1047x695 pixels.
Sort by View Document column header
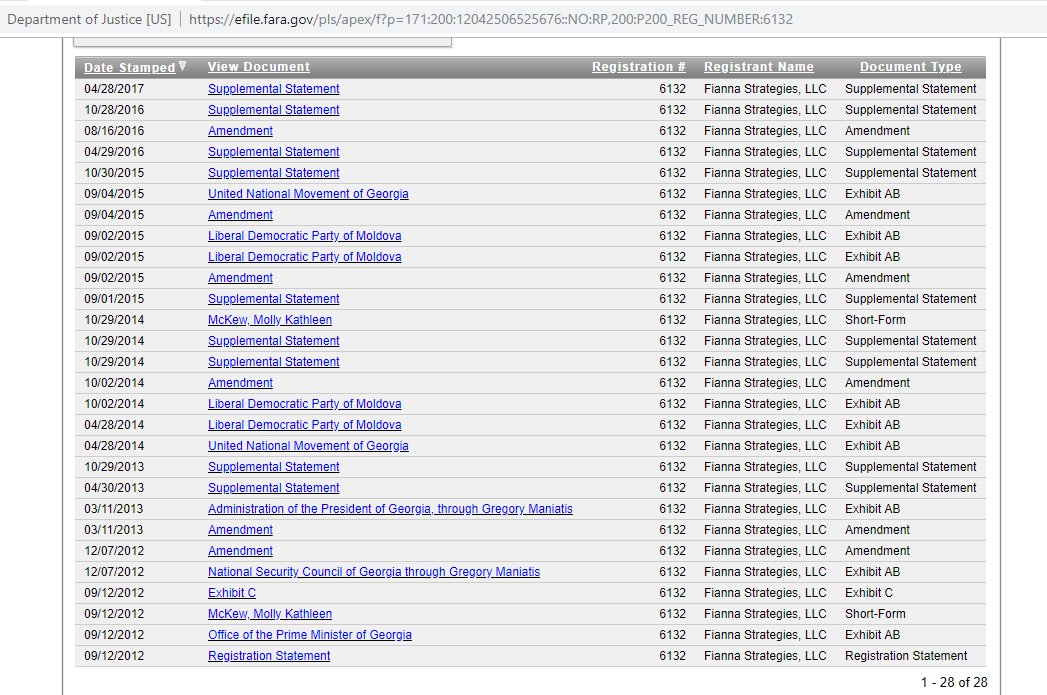(258, 67)
